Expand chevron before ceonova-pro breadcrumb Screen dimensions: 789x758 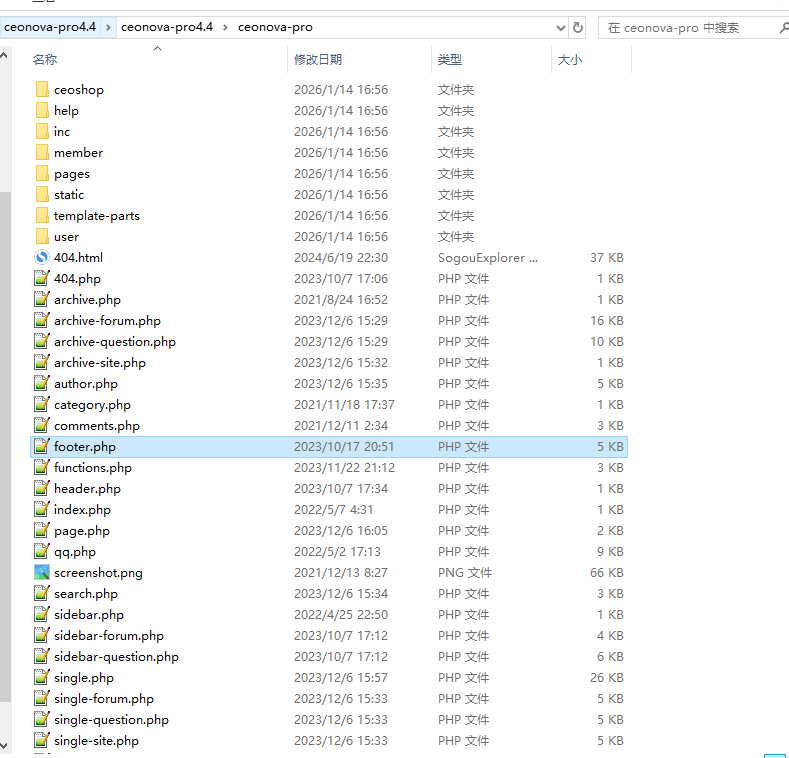[x=225, y=27]
